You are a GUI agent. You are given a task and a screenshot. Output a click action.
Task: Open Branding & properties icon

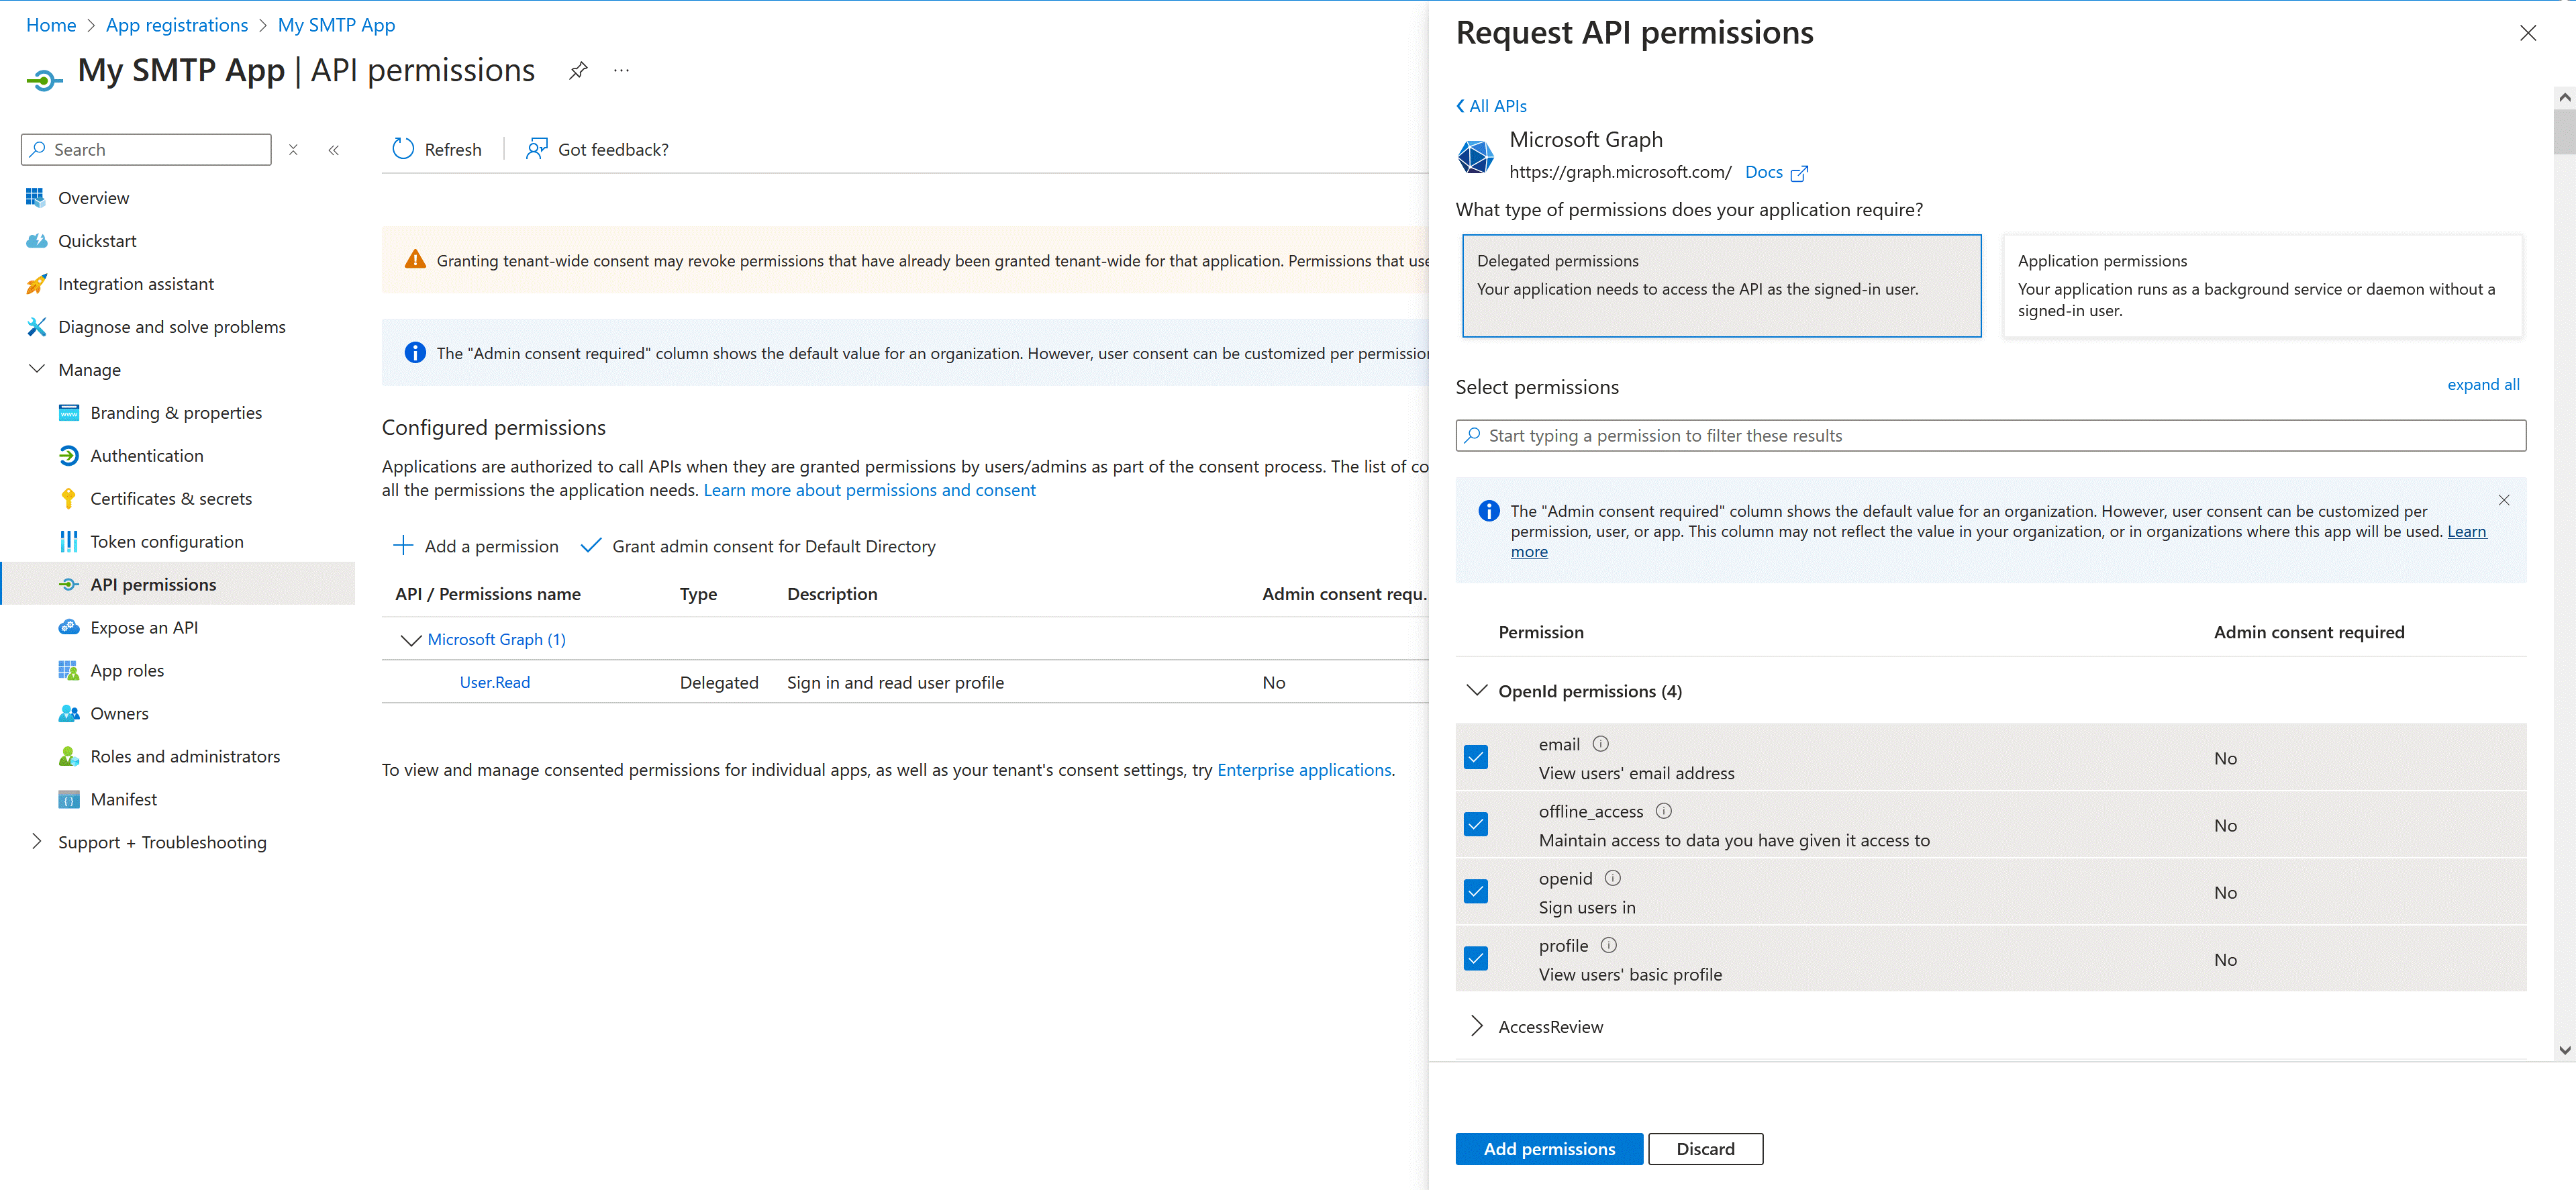[68, 413]
